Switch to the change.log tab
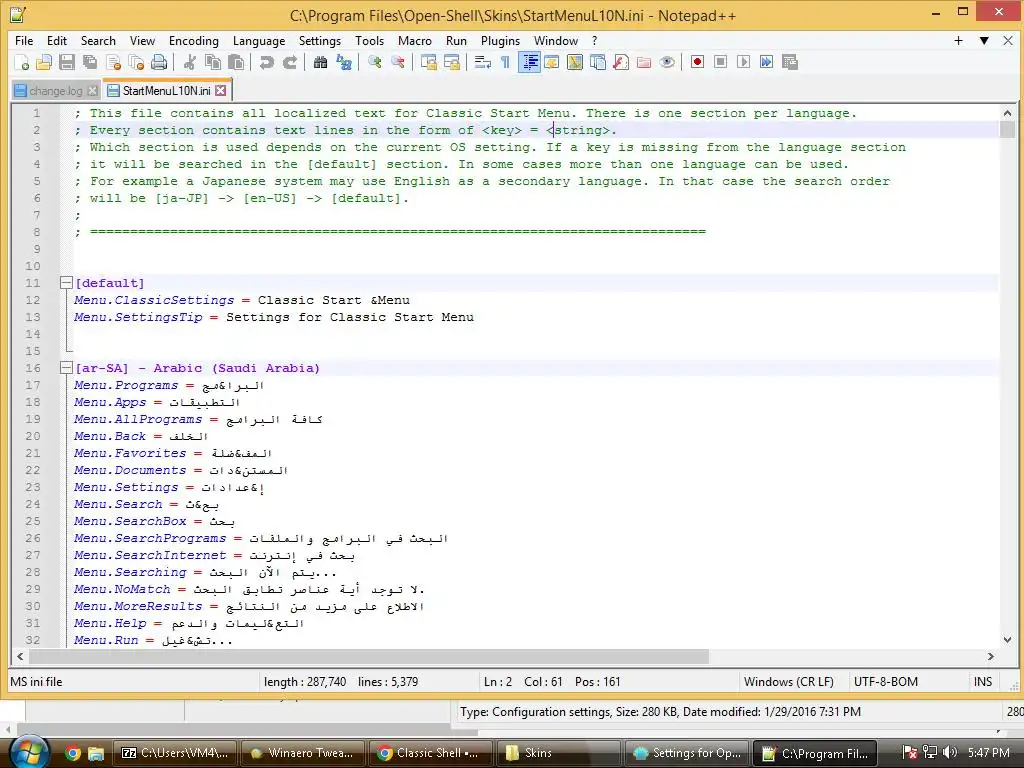 tap(56, 91)
